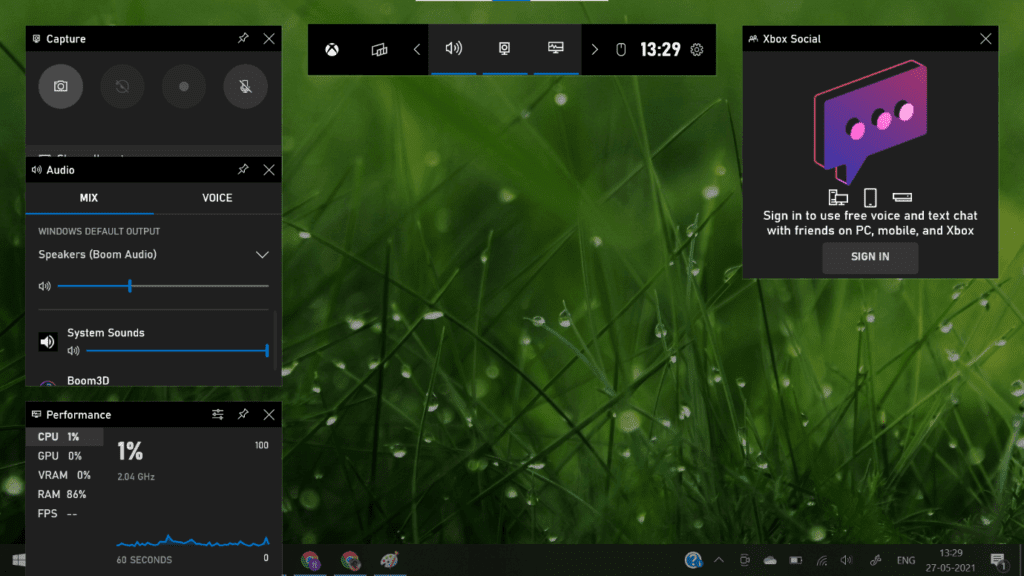Expand more widgets with the right chevron
The width and height of the screenshot is (1024, 576).
tap(593, 49)
